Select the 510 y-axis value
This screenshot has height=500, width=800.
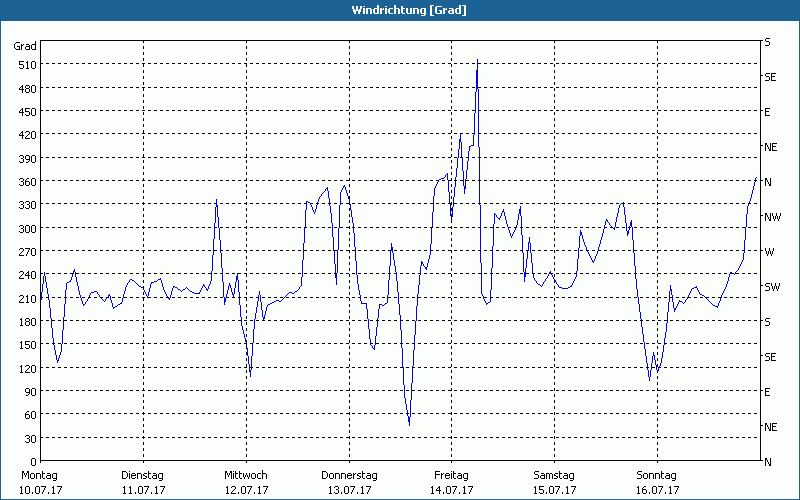pyautogui.click(x=28, y=65)
